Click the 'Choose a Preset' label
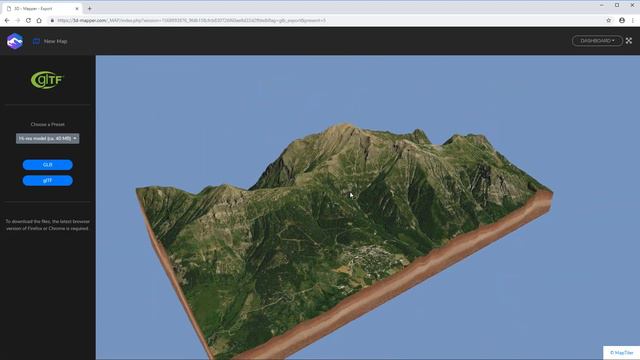 (47, 124)
